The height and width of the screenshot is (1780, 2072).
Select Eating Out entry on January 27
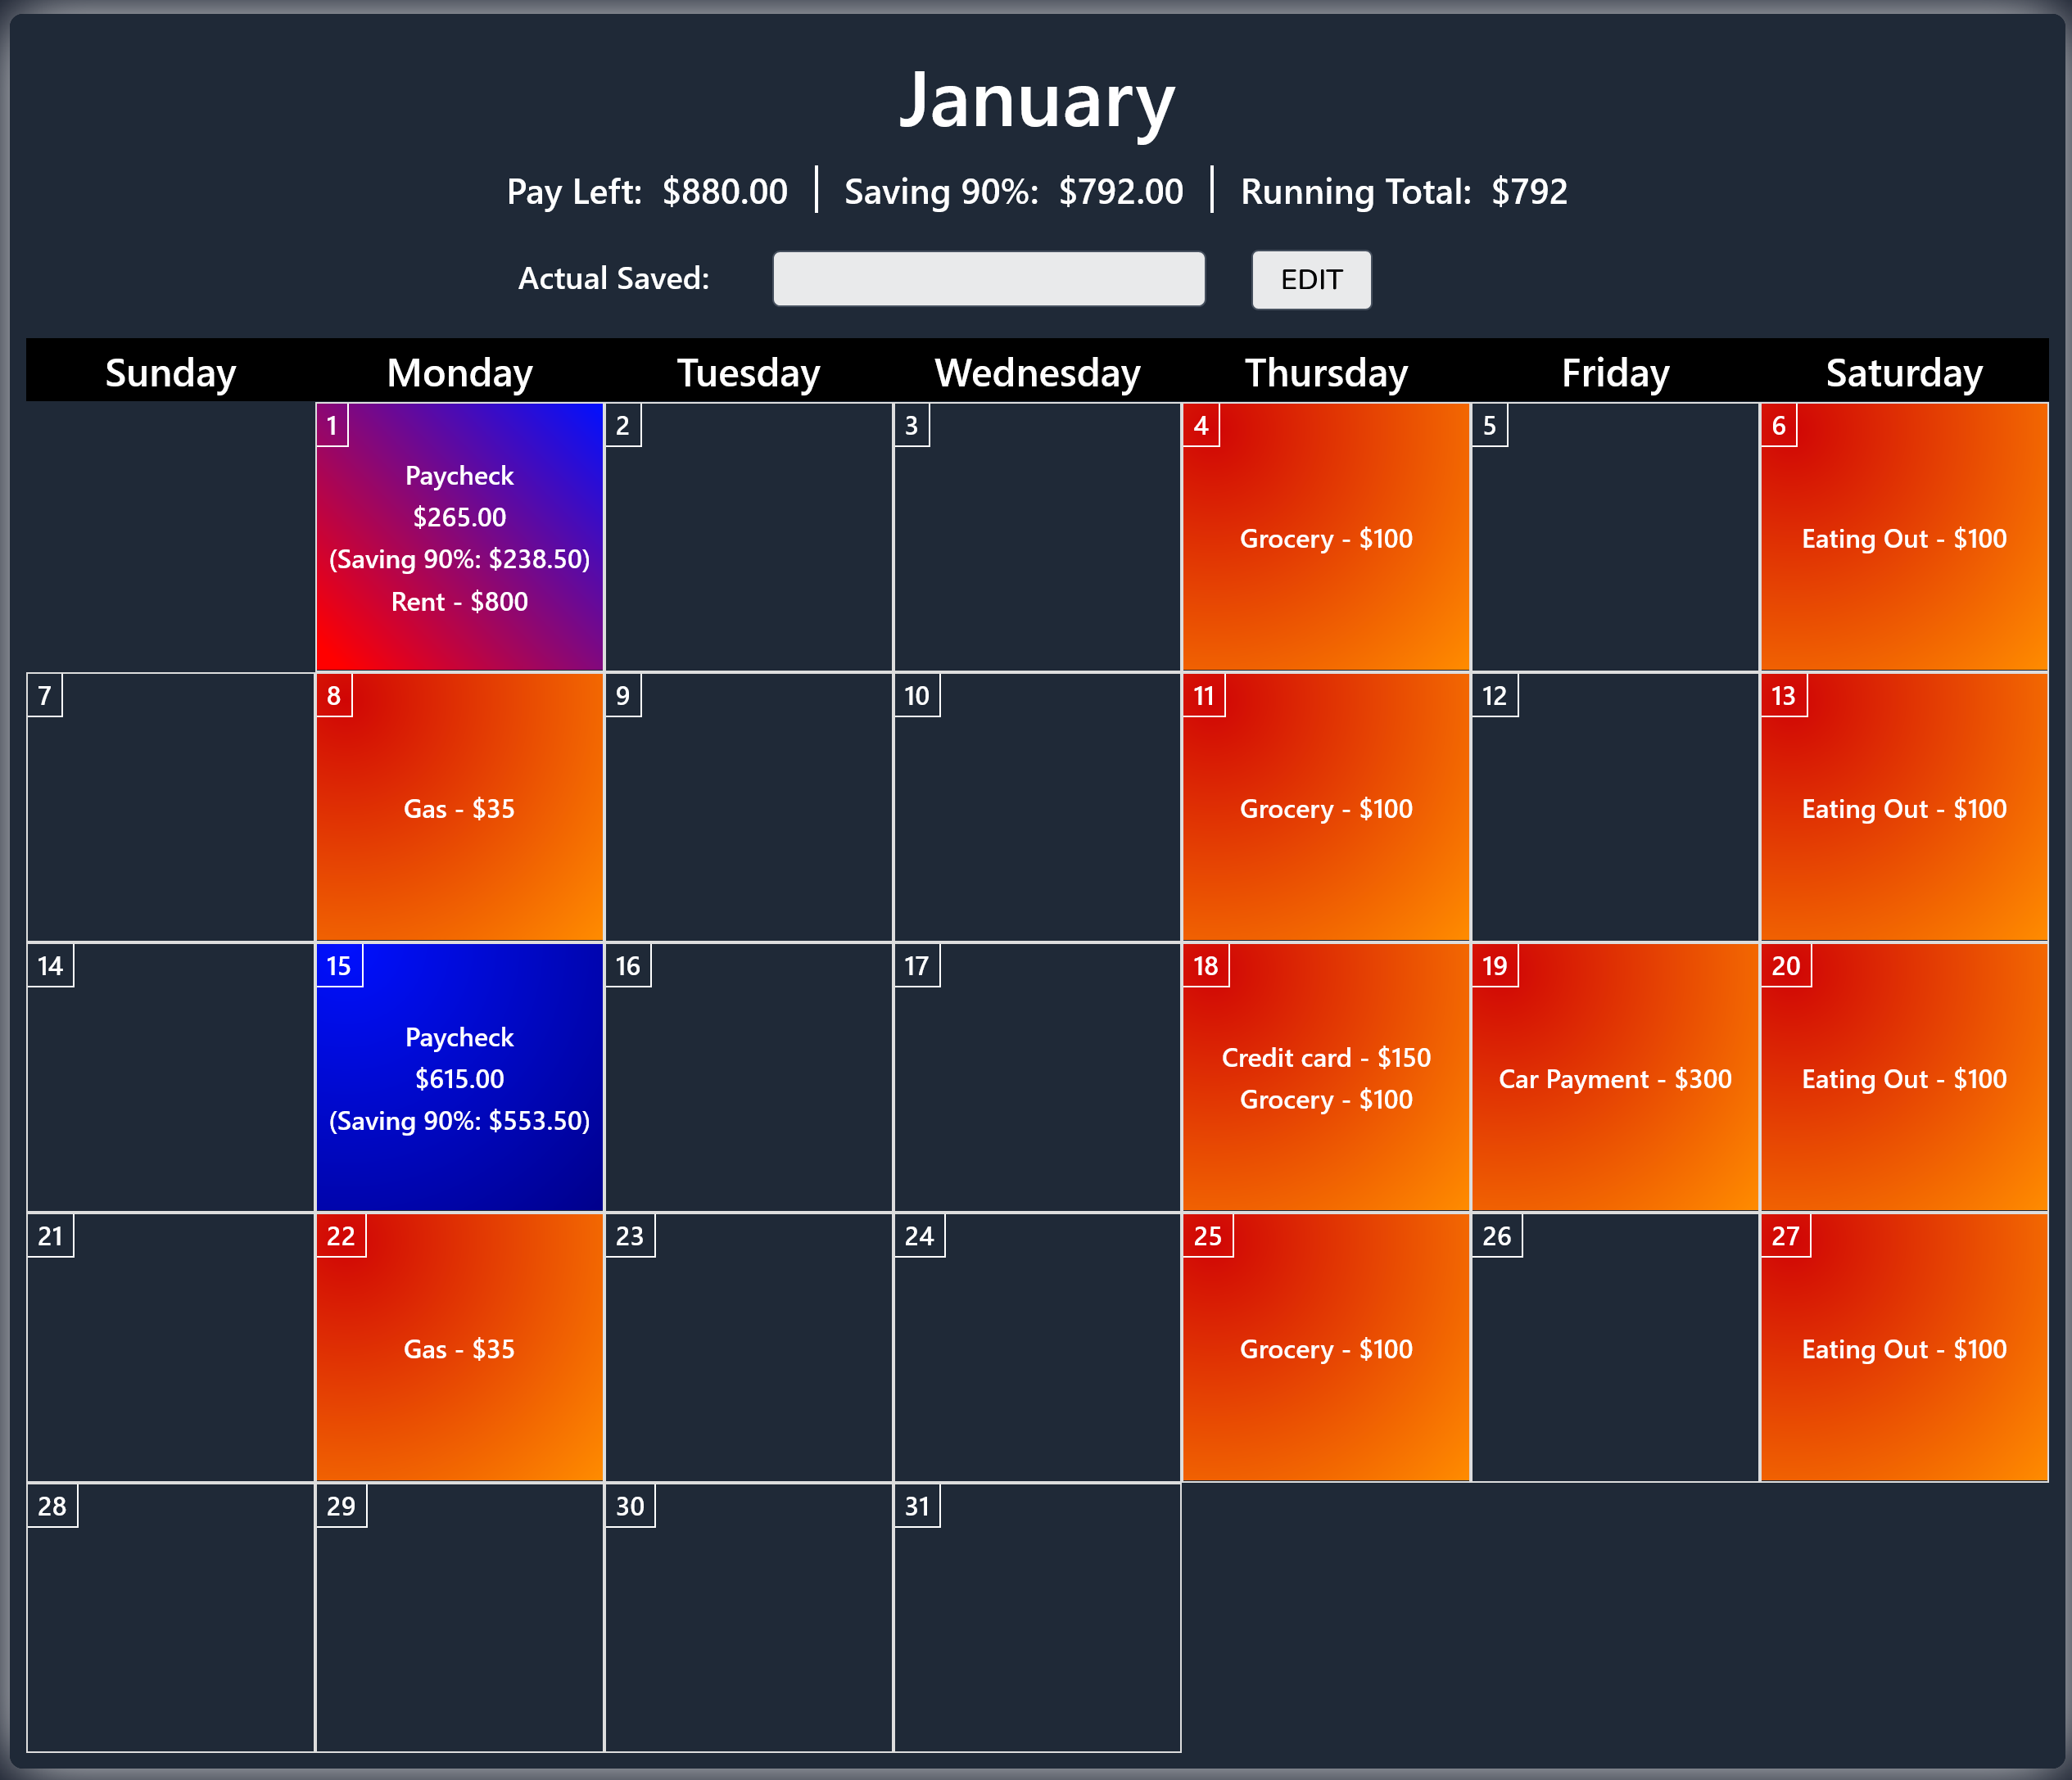click(1903, 1349)
